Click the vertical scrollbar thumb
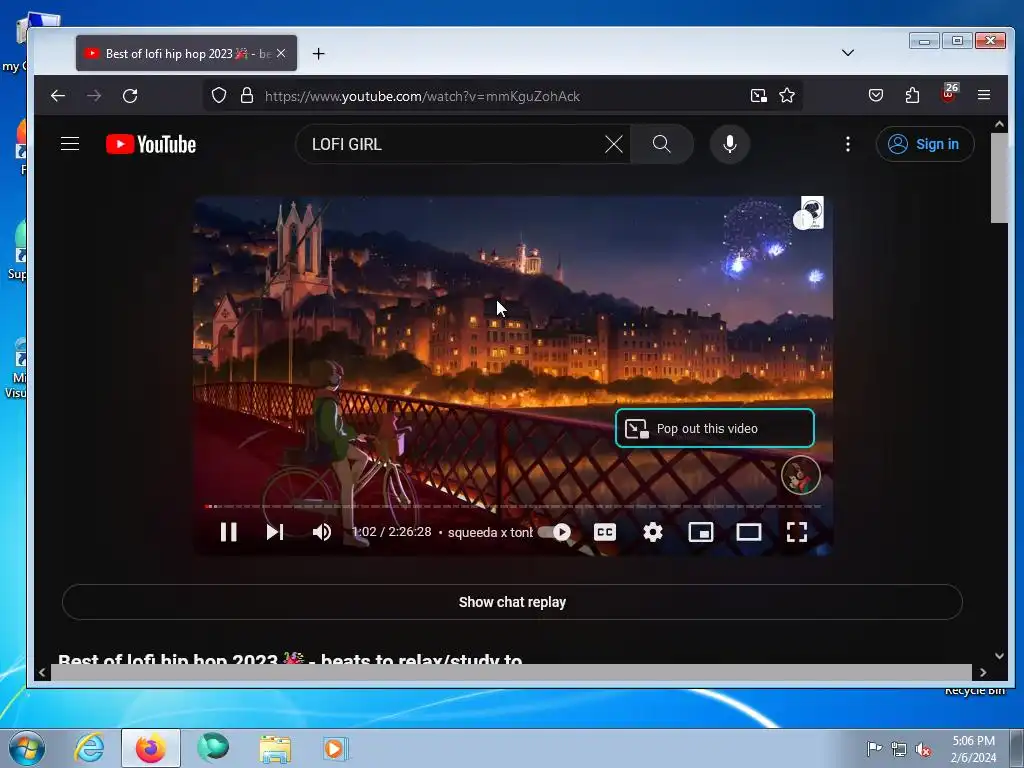The image size is (1024, 768). coord(999,178)
